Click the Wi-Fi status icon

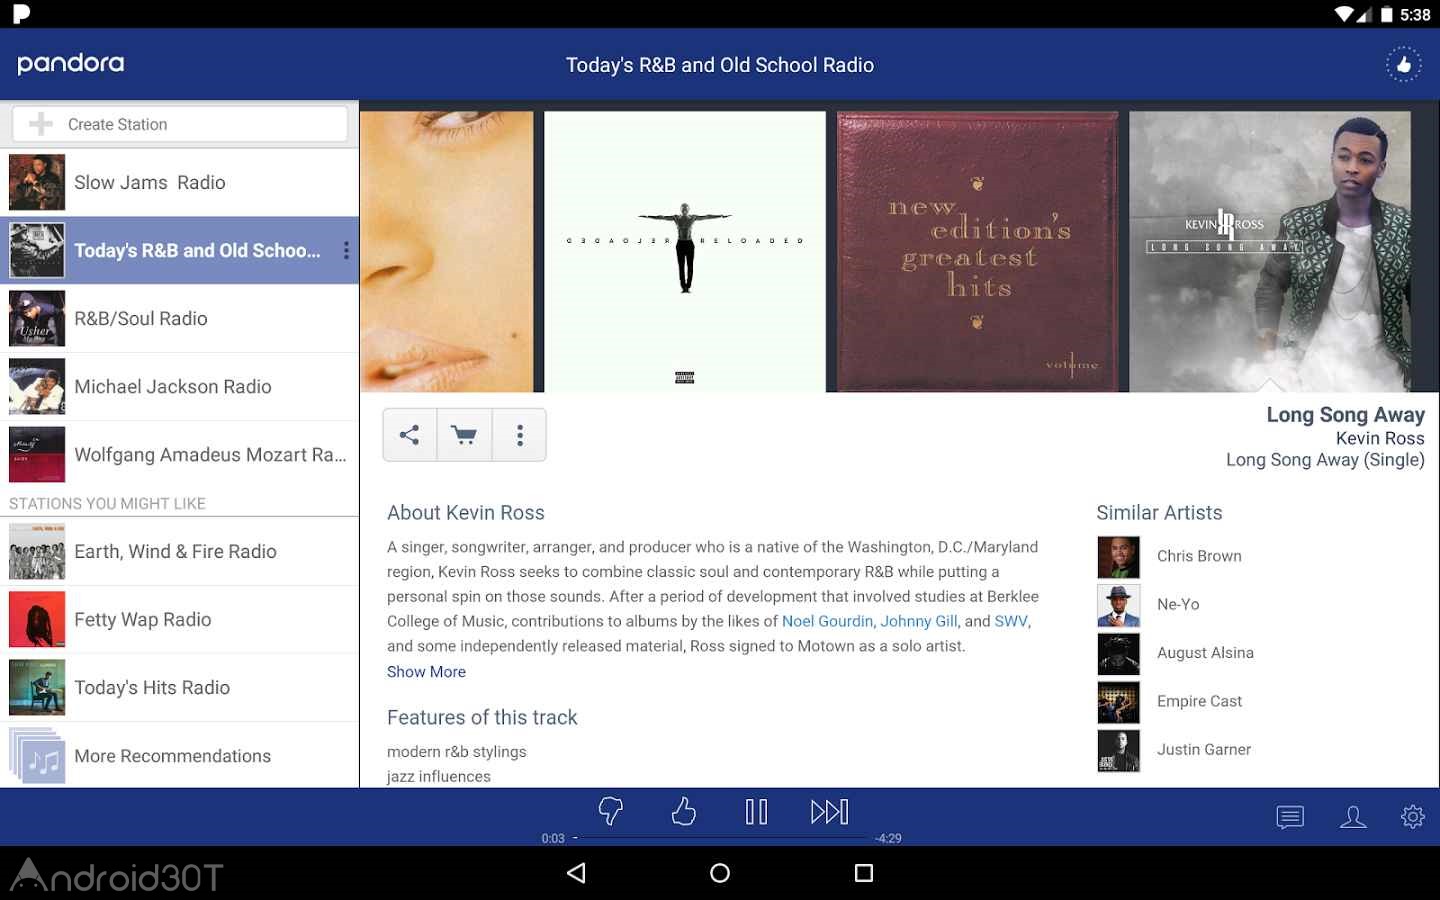point(1345,14)
